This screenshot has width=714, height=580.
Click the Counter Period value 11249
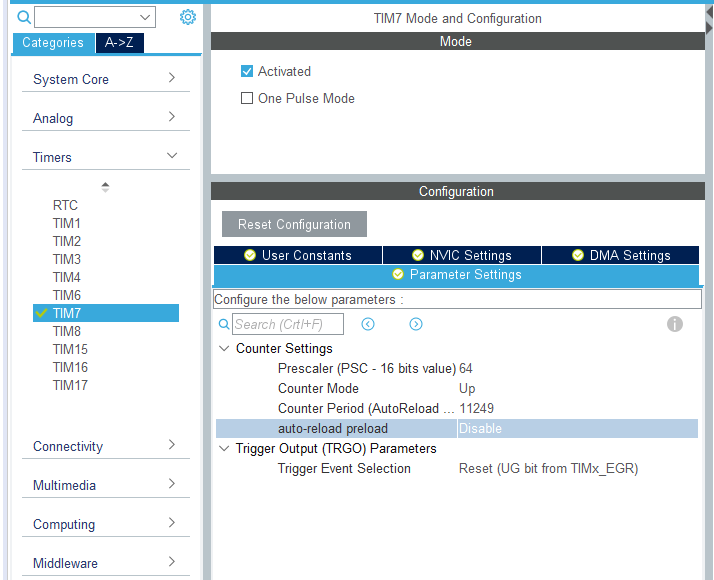pos(476,408)
